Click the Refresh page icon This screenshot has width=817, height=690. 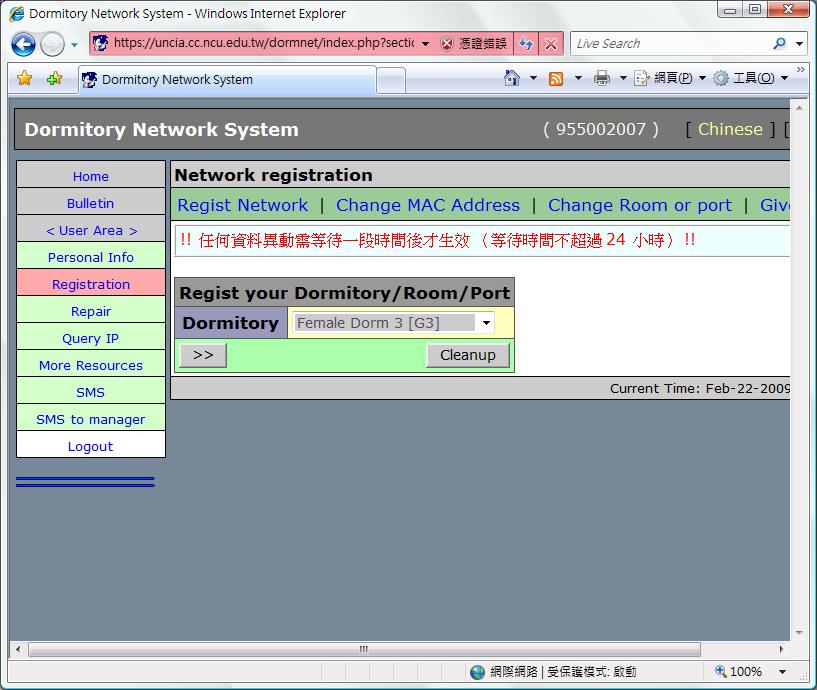coord(526,44)
